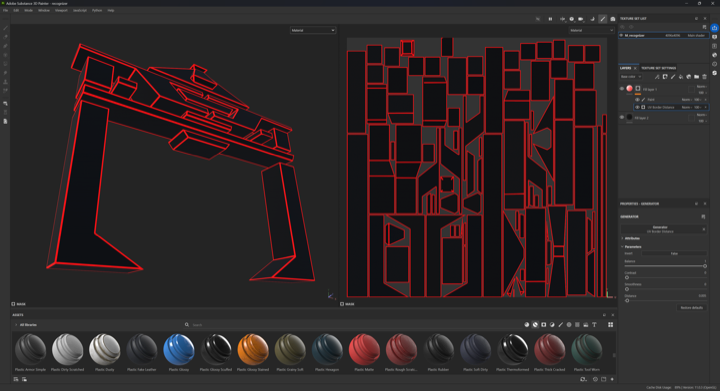This screenshot has height=391, width=720.
Task: Add a mask to the layer
Action: tap(665, 77)
